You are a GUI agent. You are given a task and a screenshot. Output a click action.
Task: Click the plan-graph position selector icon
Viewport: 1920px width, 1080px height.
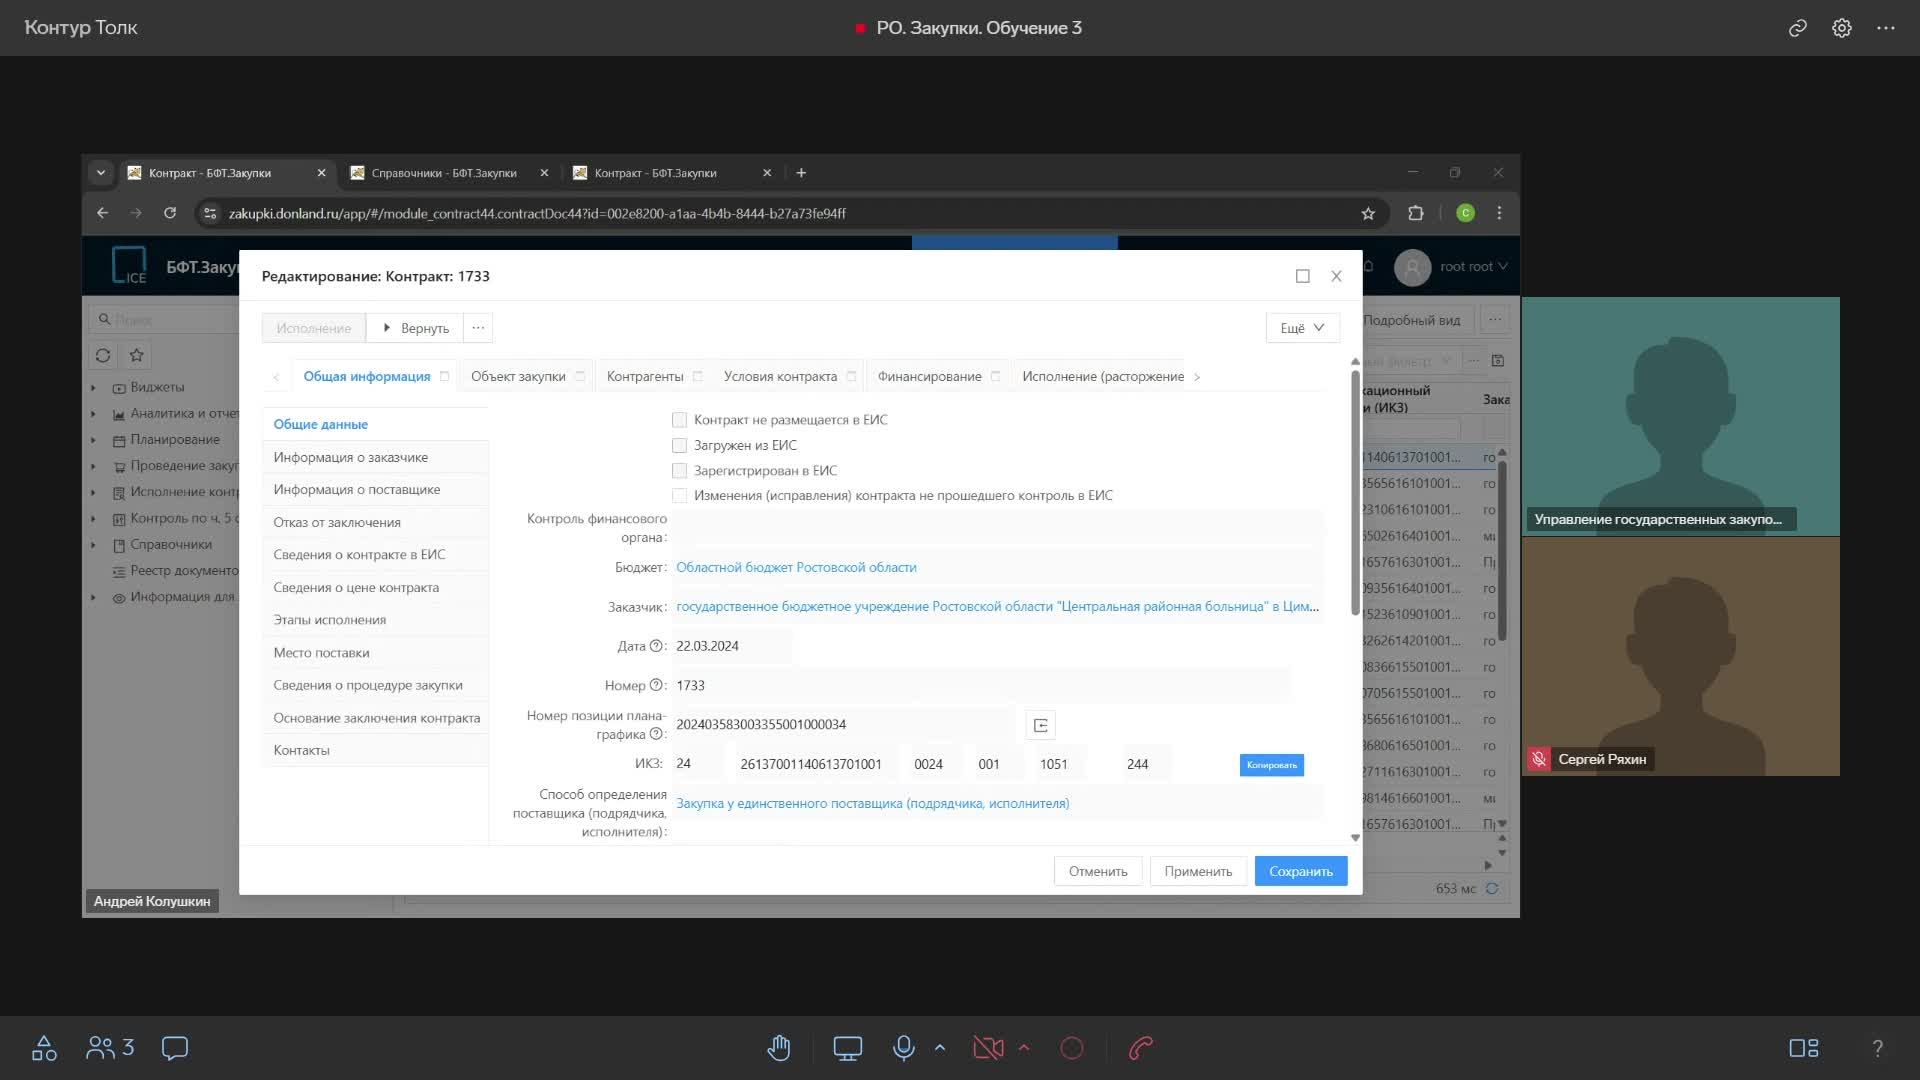(x=1040, y=725)
